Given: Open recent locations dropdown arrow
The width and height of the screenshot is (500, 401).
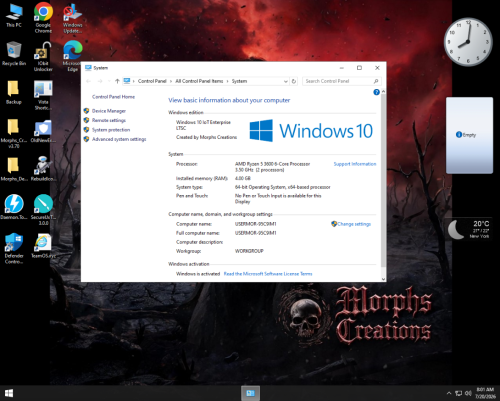Looking at the screenshot, I should pyautogui.click(x=109, y=81).
